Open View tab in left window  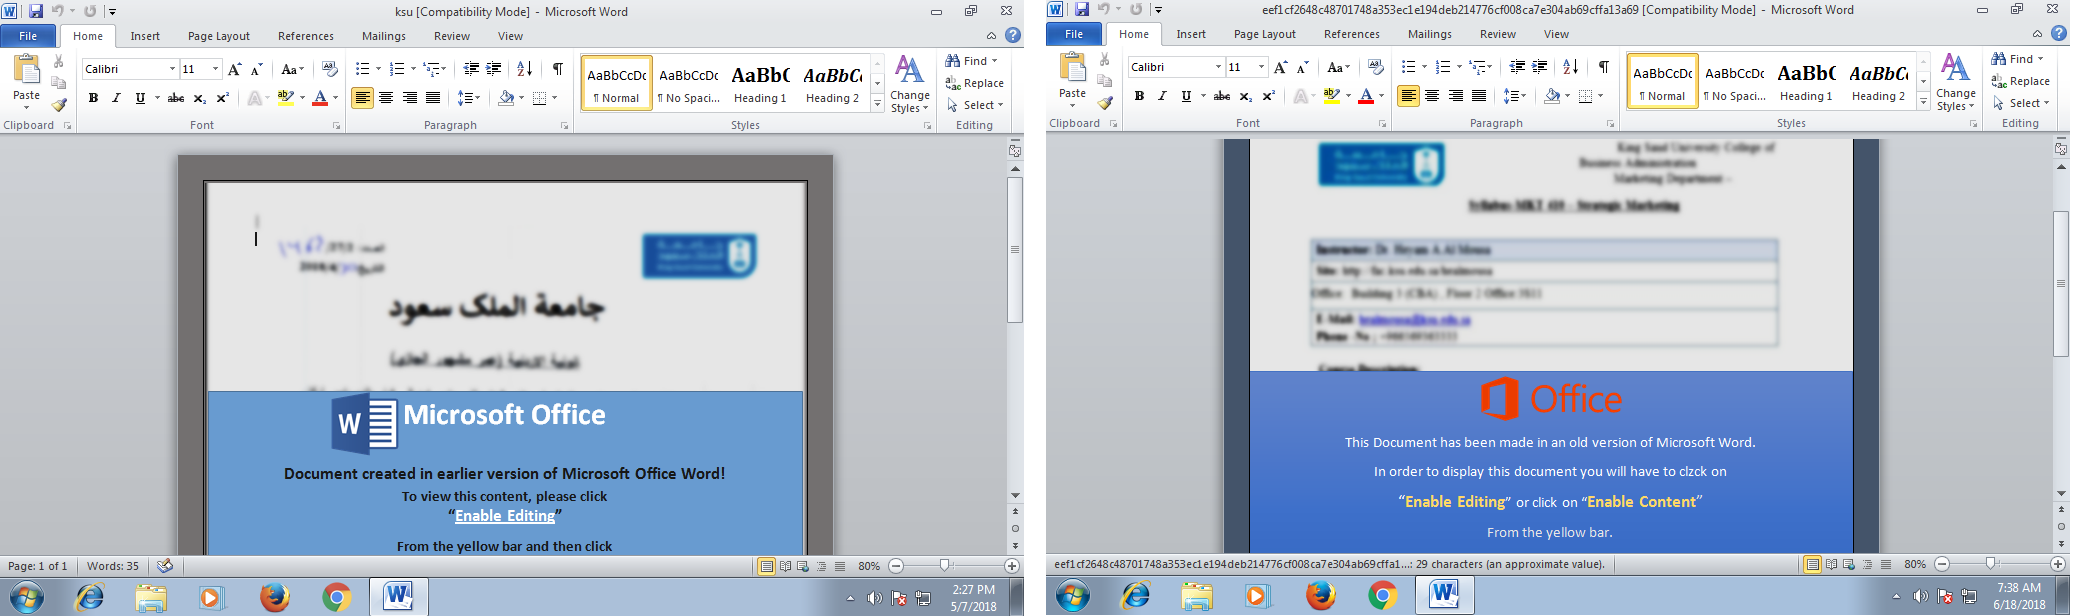click(x=510, y=36)
